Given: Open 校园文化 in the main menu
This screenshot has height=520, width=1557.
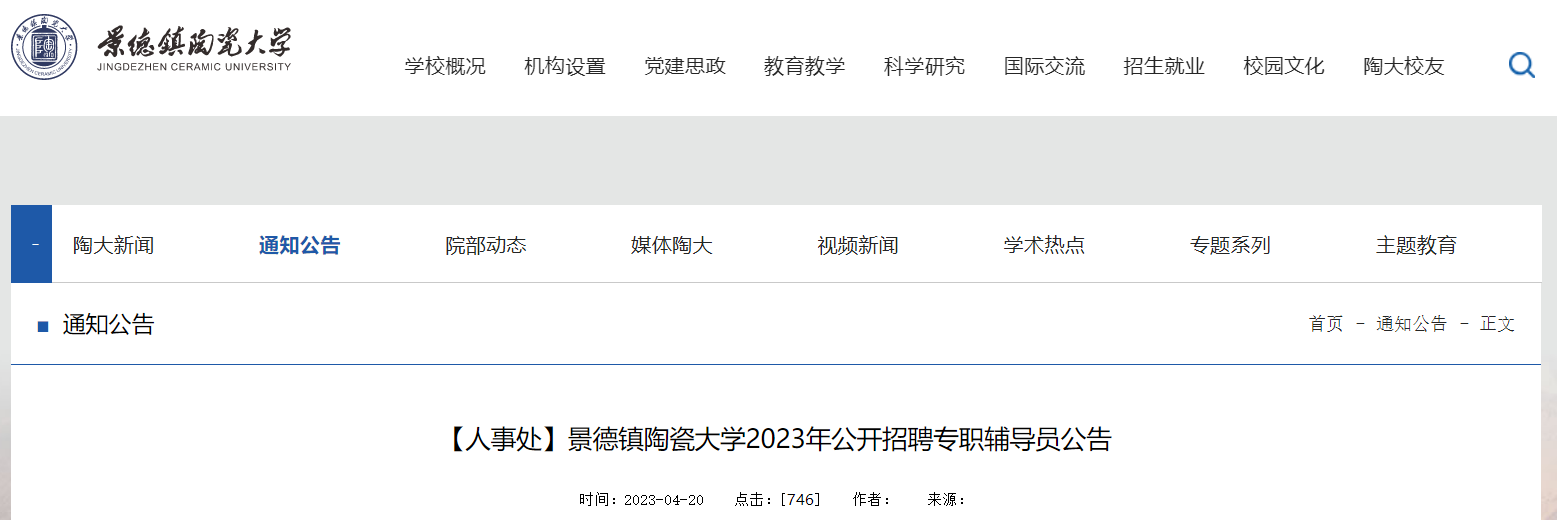Looking at the screenshot, I should click(1284, 66).
